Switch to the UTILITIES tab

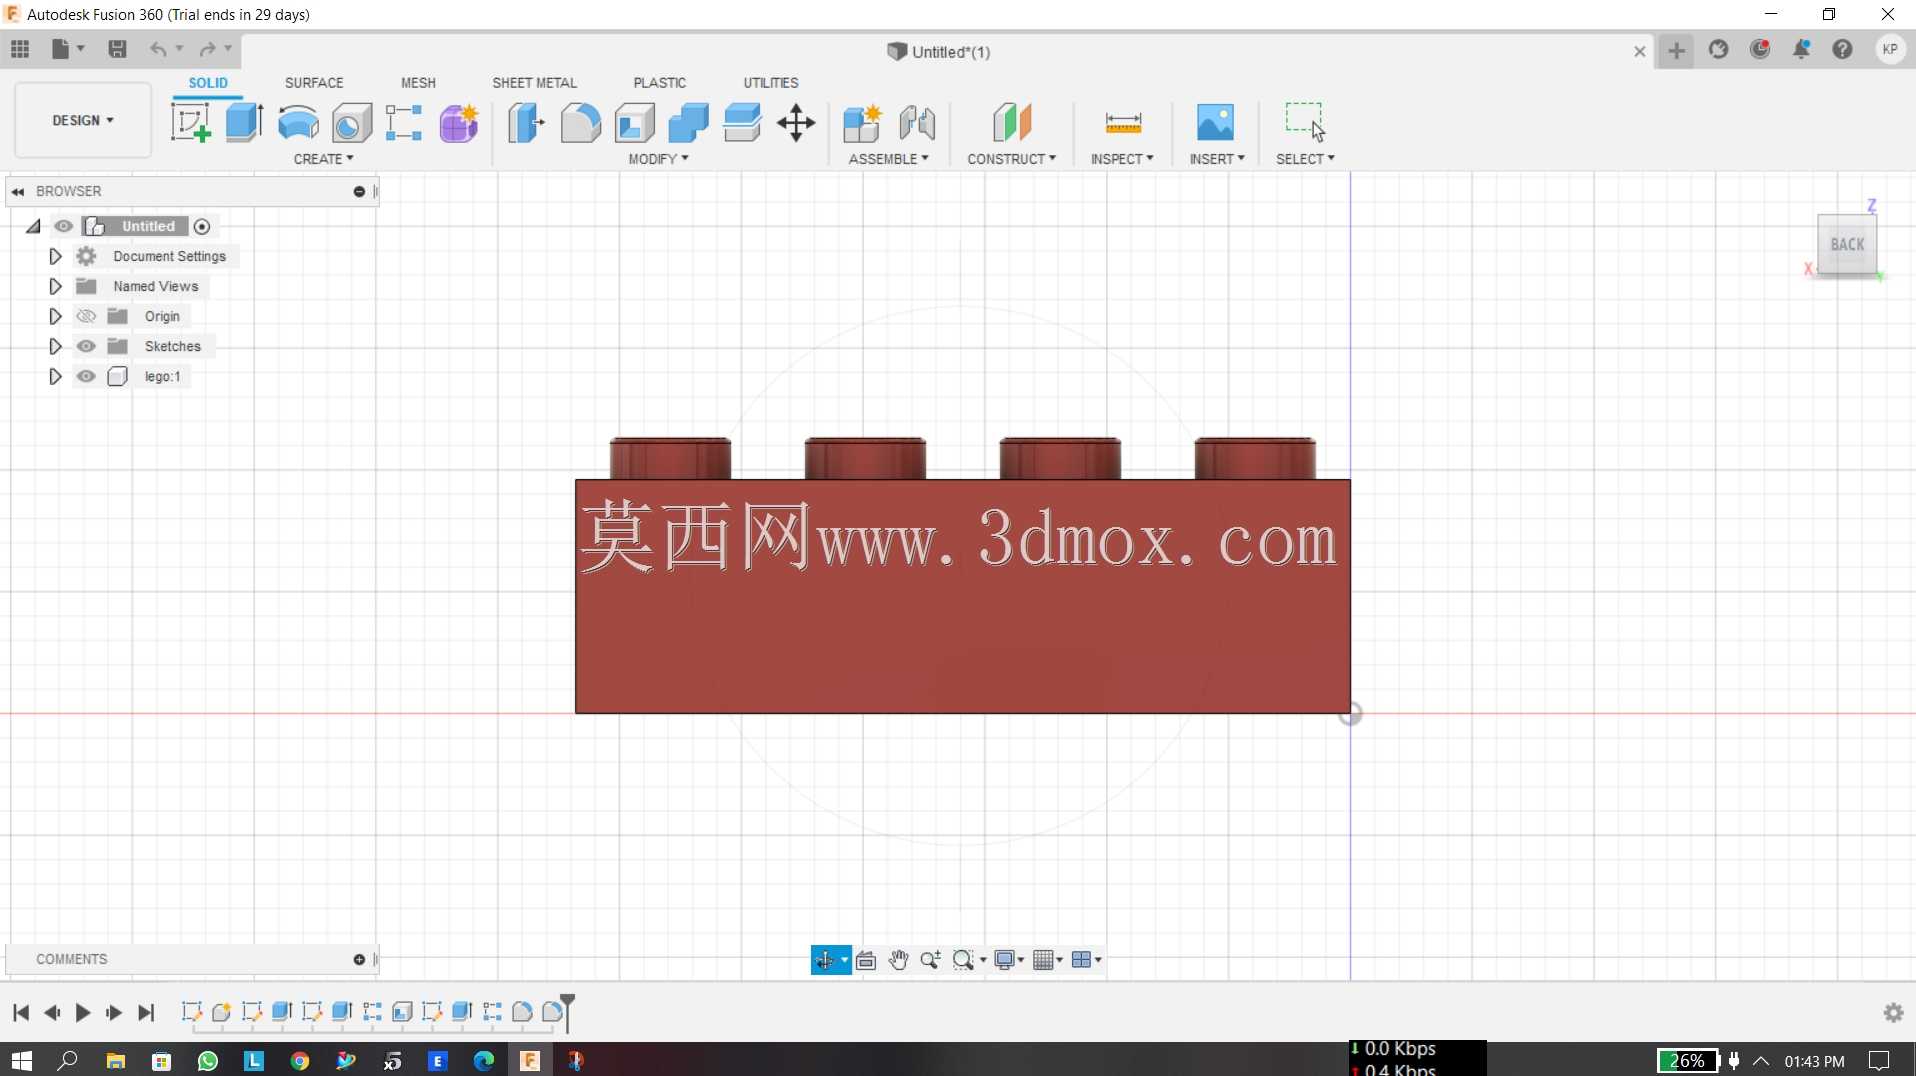[771, 83]
